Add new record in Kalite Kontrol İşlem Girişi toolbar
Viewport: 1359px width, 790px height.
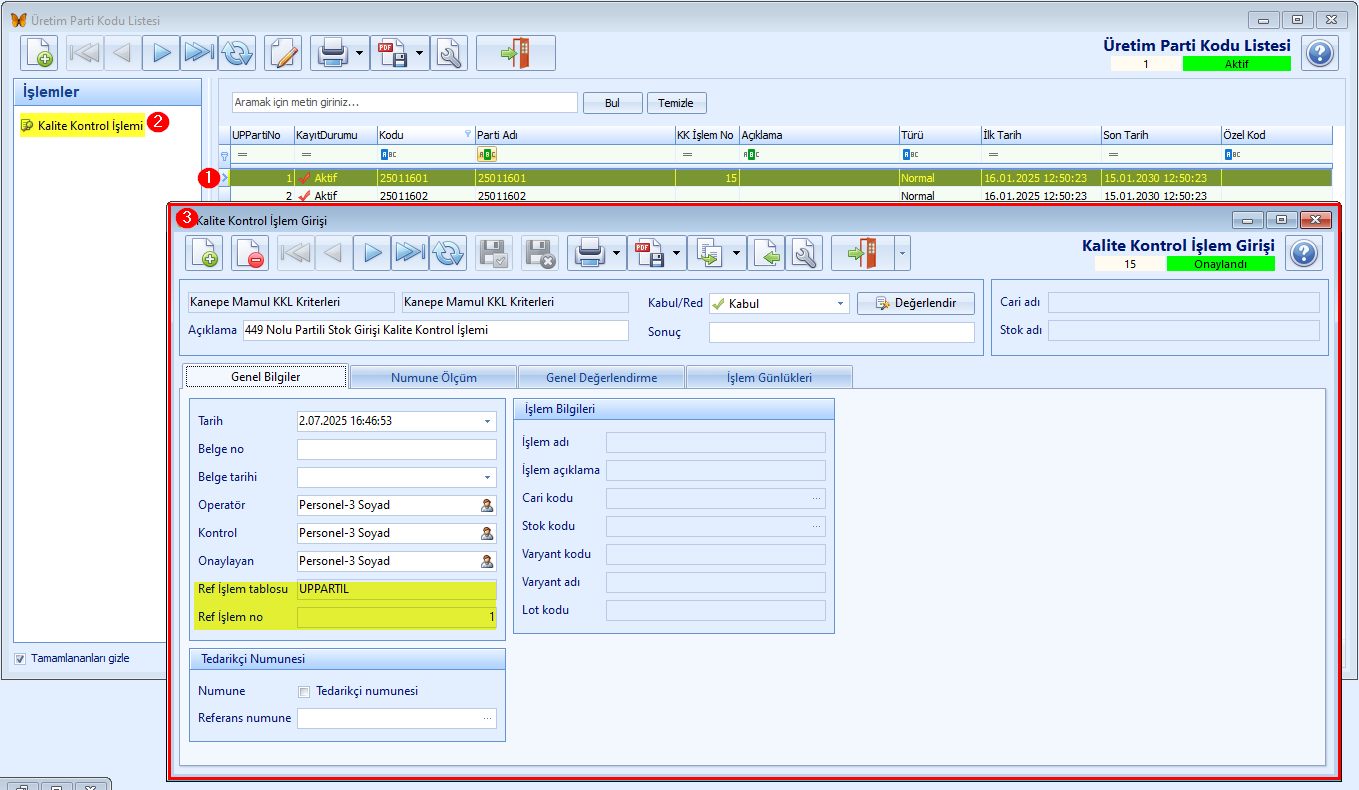click(x=204, y=254)
